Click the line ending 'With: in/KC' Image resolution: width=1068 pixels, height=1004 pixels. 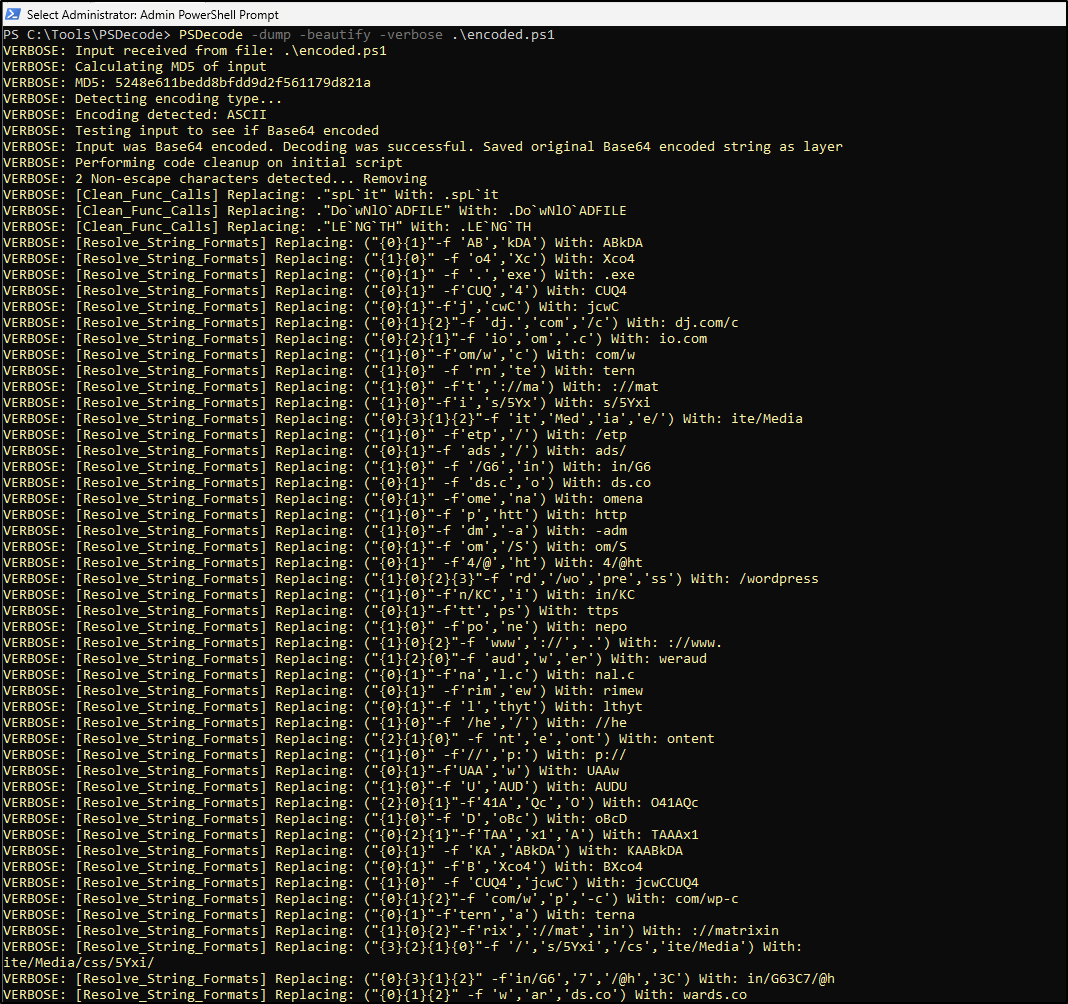tap(319, 595)
